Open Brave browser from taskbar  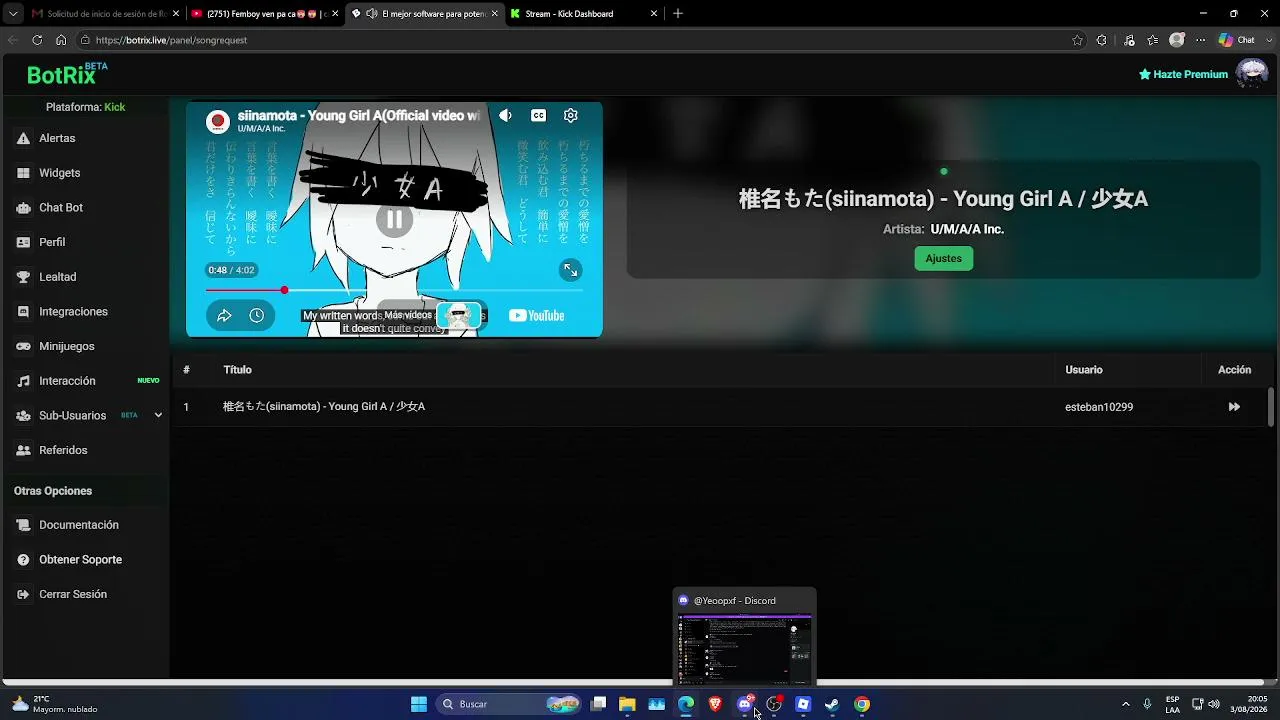tap(715, 704)
